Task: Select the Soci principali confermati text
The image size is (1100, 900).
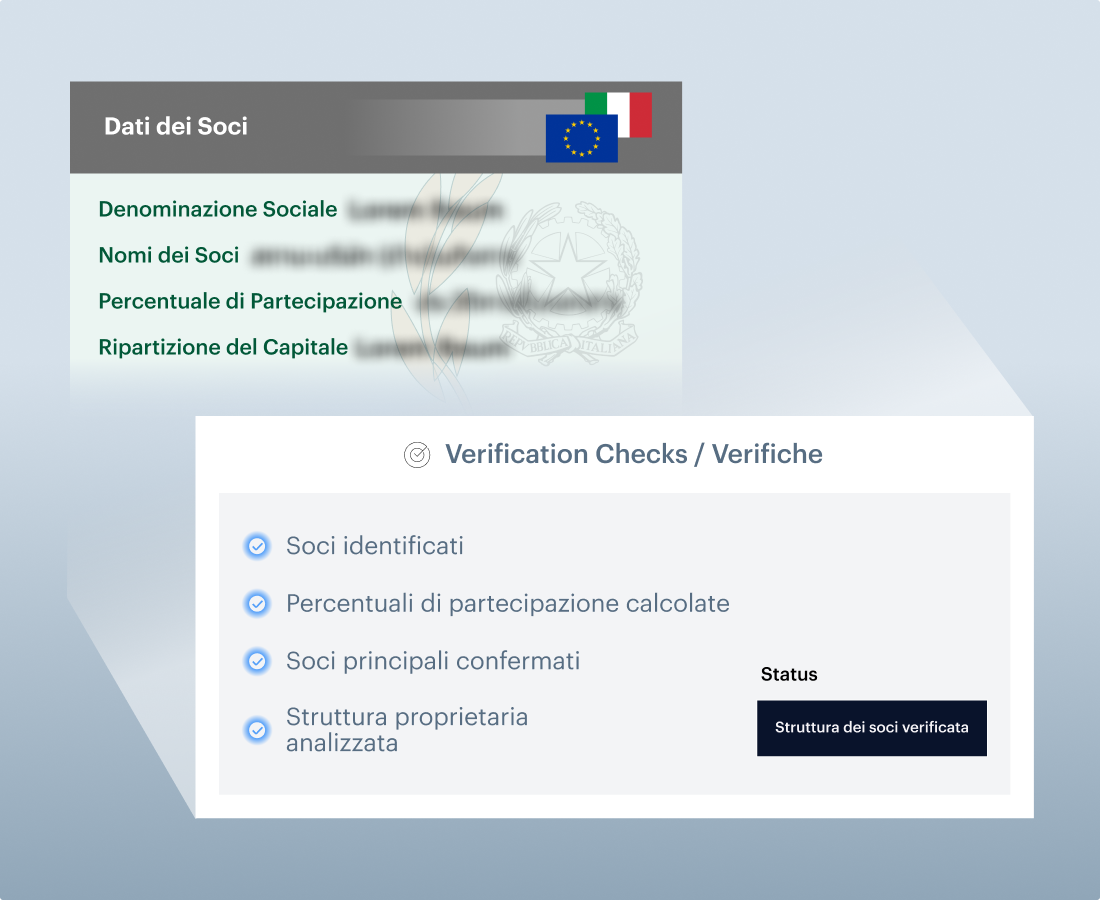Action: (433, 661)
